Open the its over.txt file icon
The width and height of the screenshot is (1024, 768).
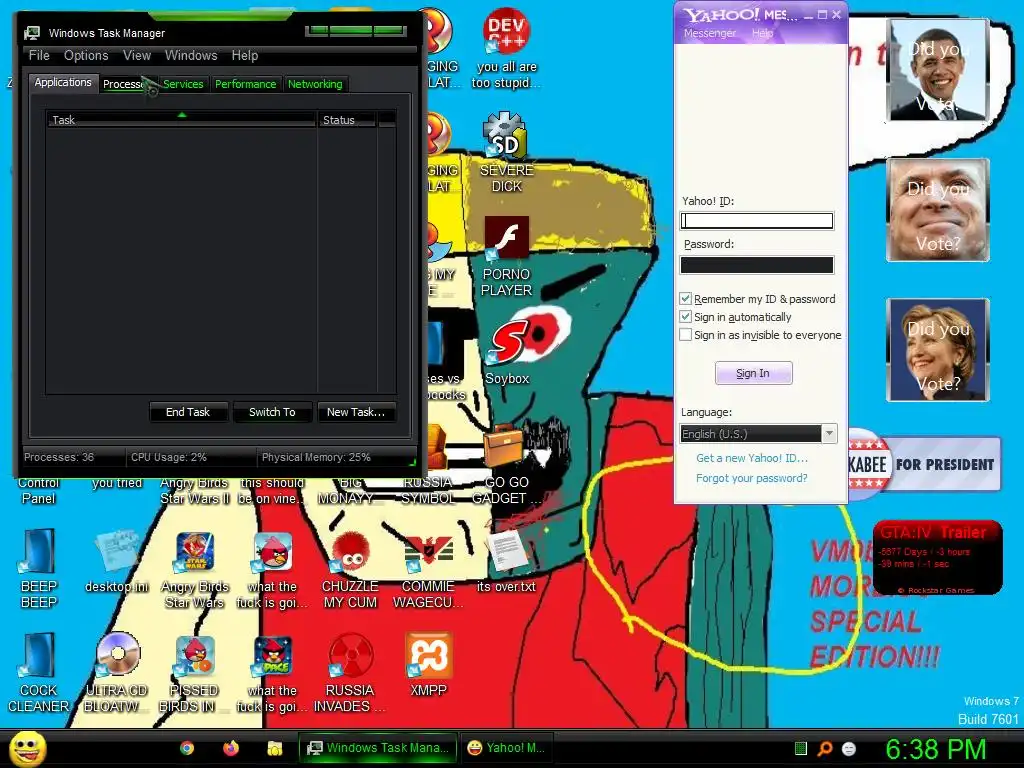(x=506, y=552)
